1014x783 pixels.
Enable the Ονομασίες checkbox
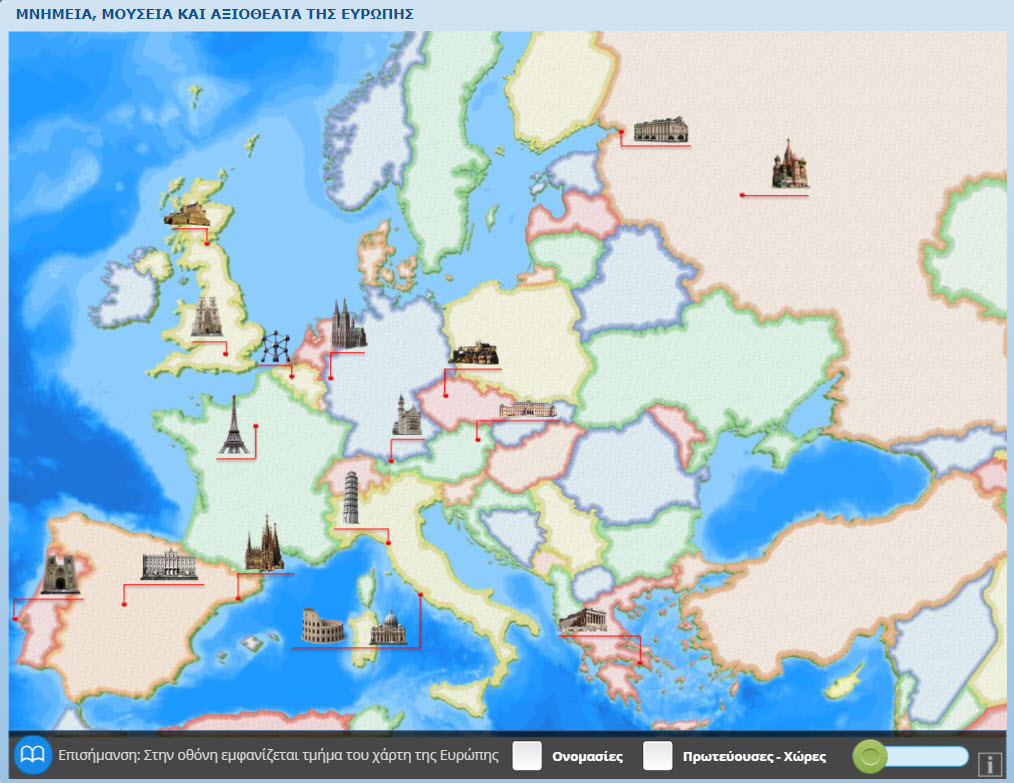(527, 756)
